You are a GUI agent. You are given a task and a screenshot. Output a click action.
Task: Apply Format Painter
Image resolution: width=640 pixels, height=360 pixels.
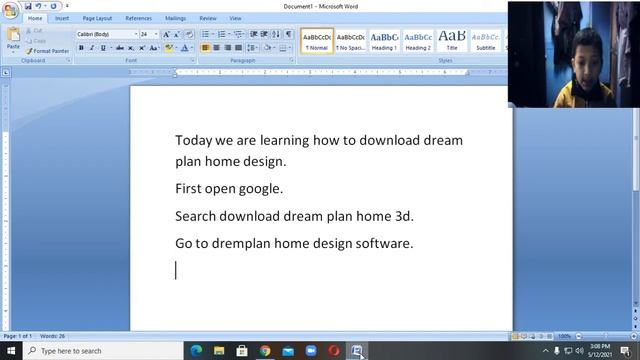point(47,51)
